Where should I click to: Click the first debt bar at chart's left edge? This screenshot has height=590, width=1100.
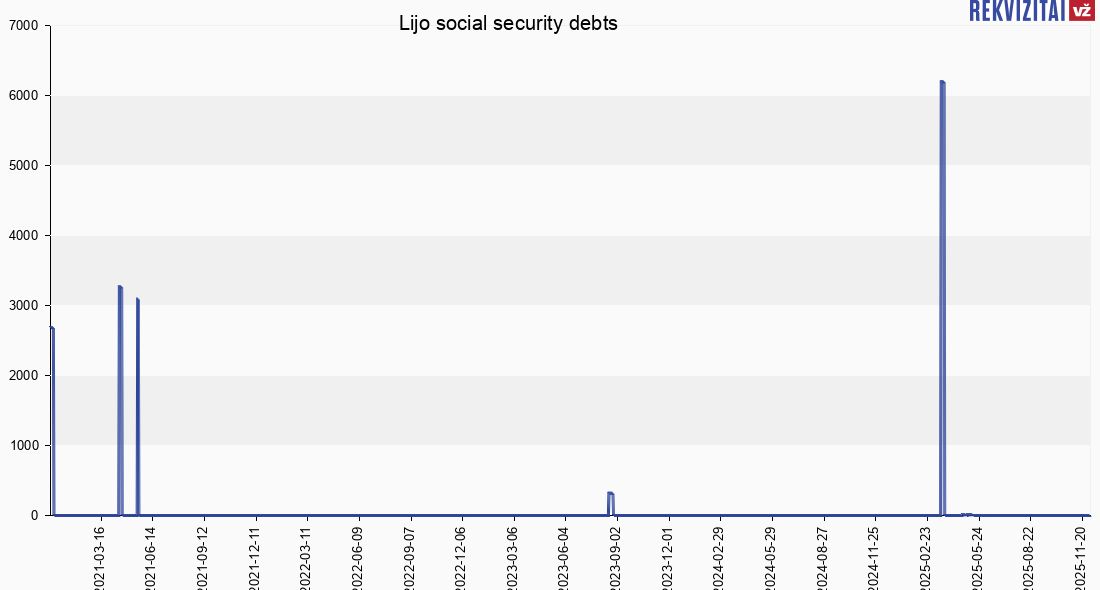pyautogui.click(x=52, y=420)
